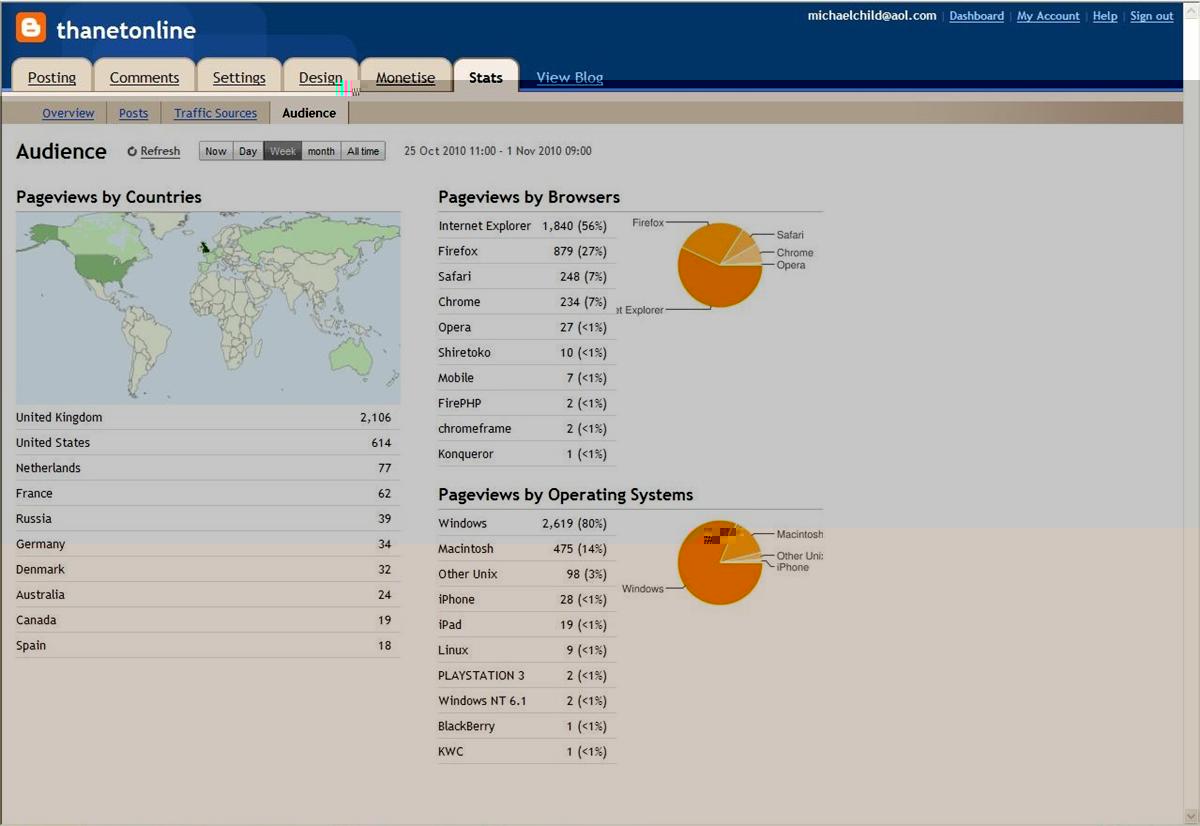Click the Sign out link

point(1152,16)
